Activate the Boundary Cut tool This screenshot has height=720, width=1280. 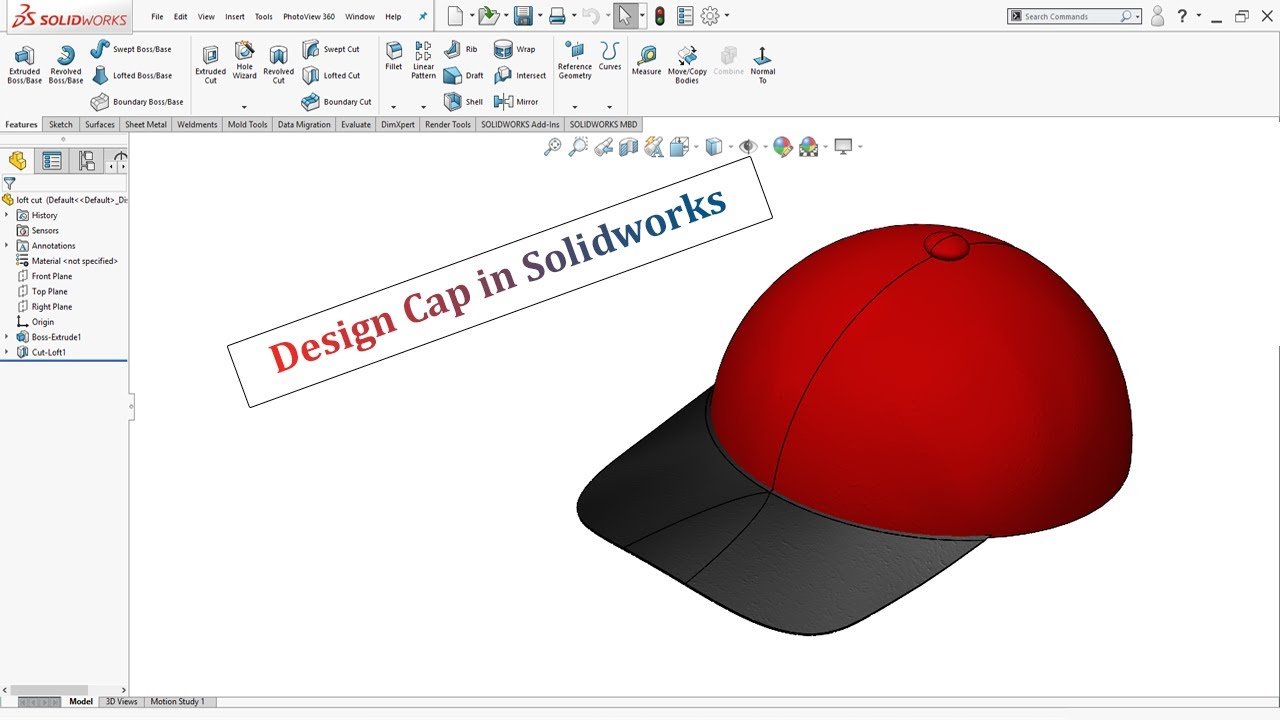click(337, 102)
